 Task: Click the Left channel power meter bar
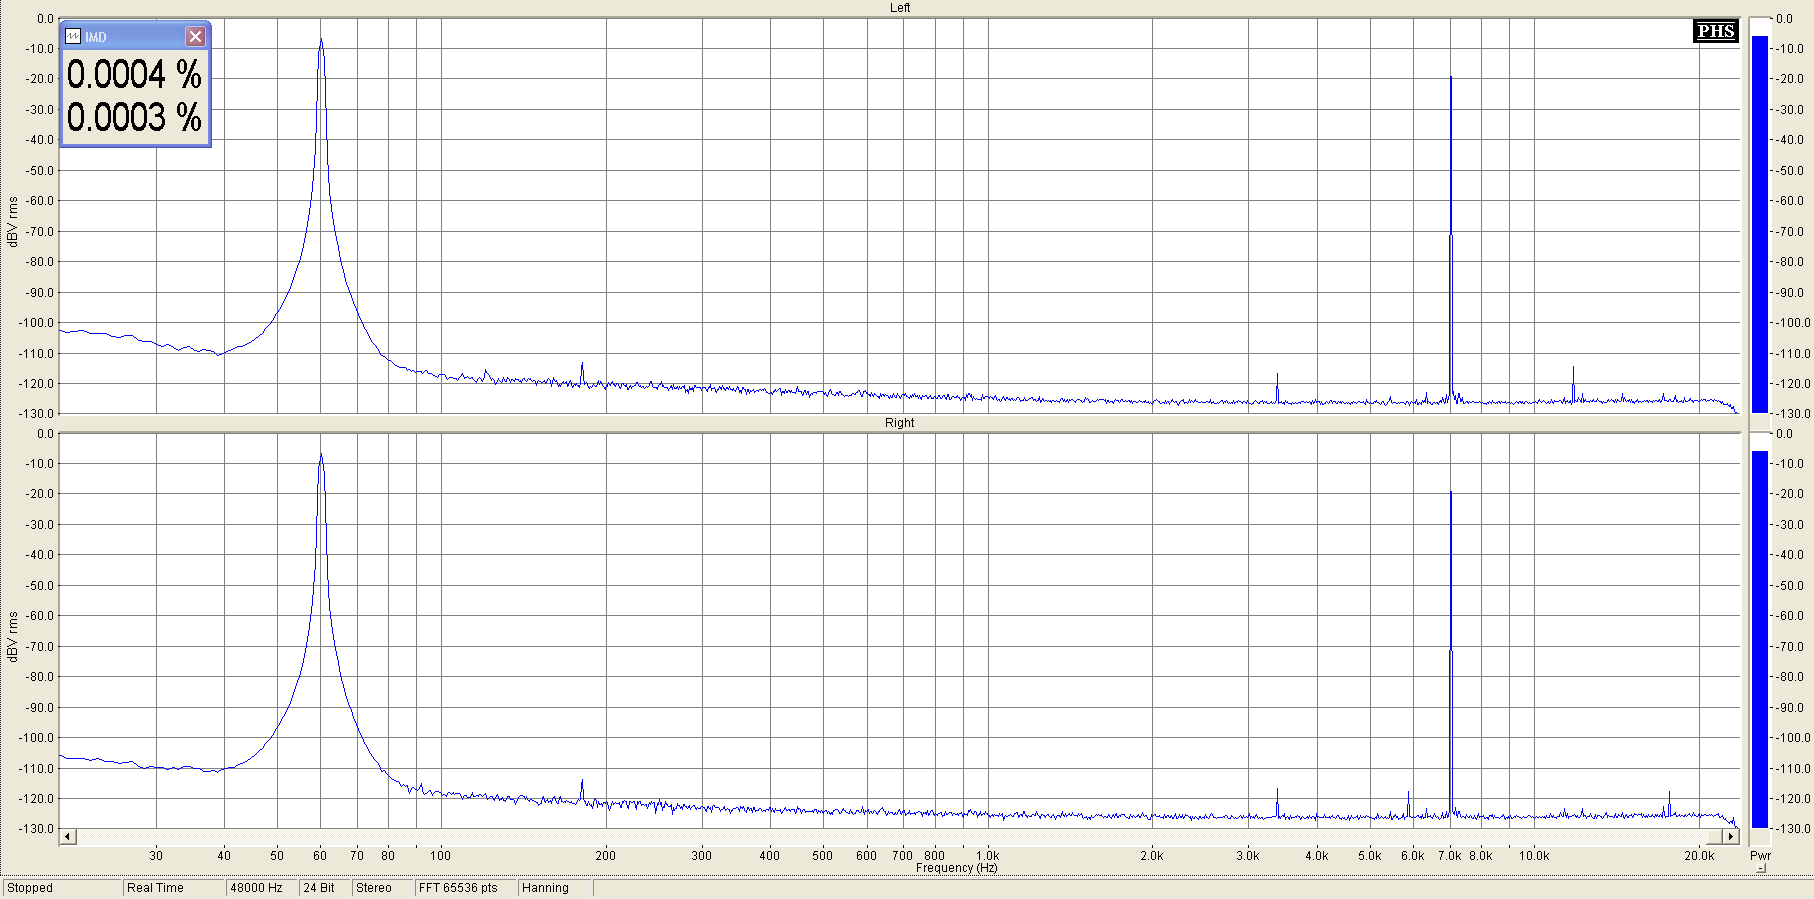coord(1760,224)
